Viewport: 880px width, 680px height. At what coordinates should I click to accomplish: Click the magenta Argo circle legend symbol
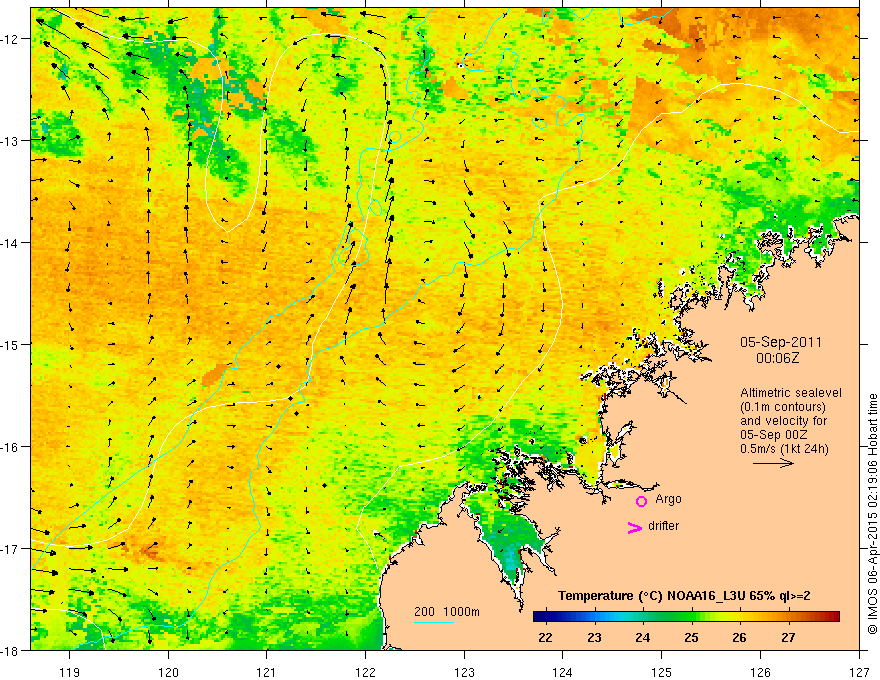[x=641, y=501]
